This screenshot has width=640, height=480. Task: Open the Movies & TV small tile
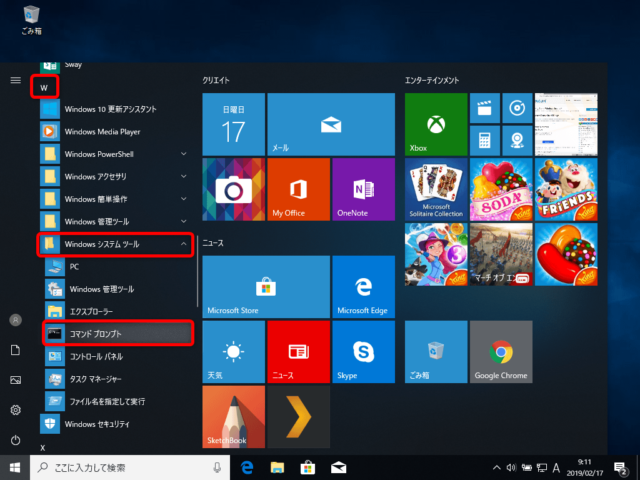tap(484, 108)
